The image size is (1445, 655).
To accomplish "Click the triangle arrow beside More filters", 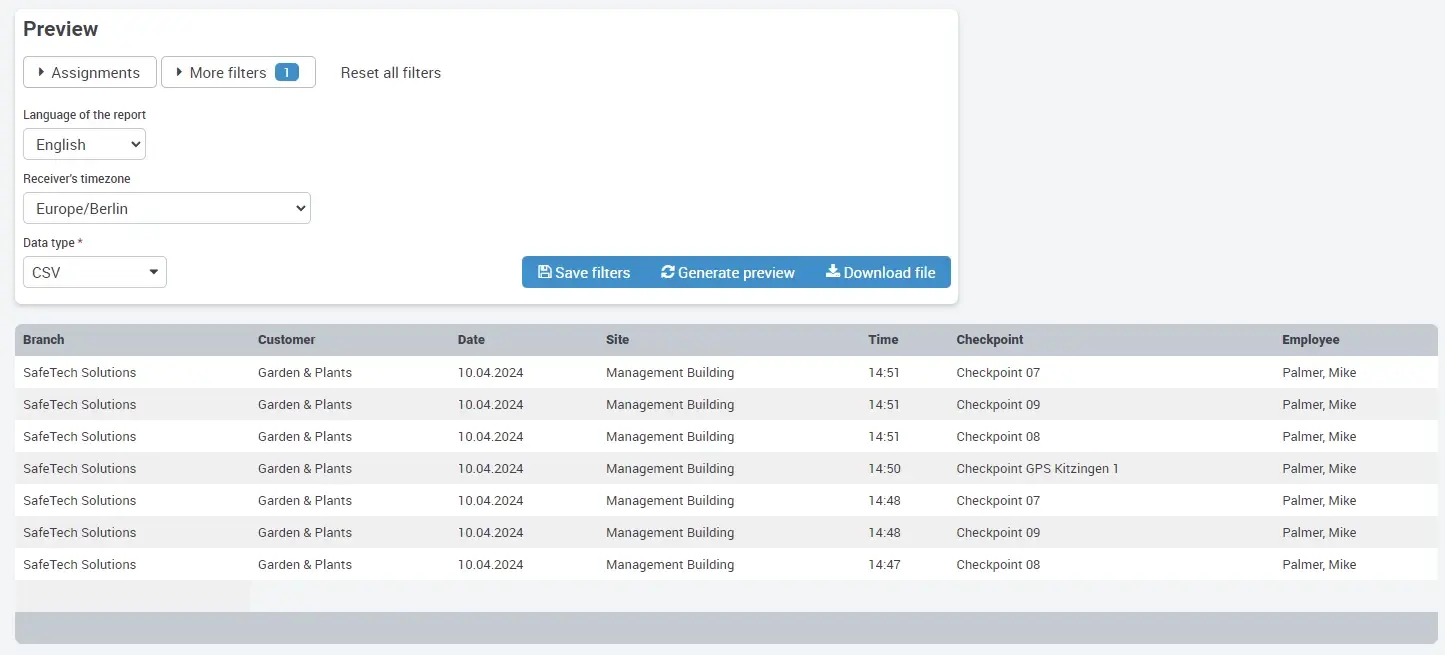I will click(x=179, y=72).
